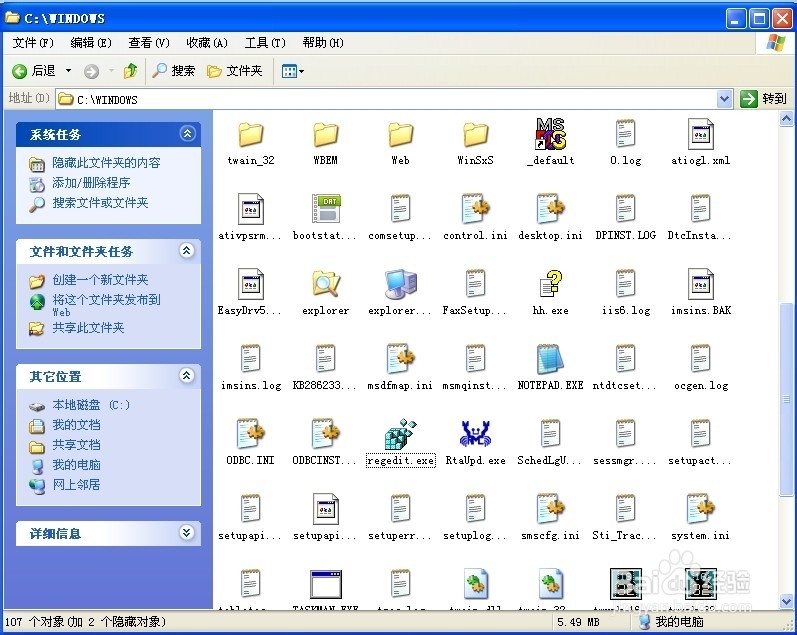Select the bootstat... DAT file icon
The image size is (797, 635).
coord(326,209)
